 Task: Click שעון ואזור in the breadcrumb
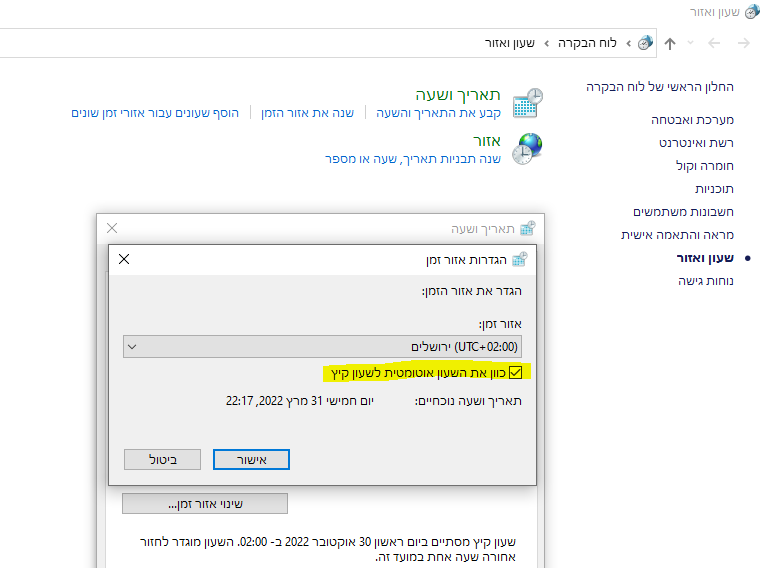[509, 43]
